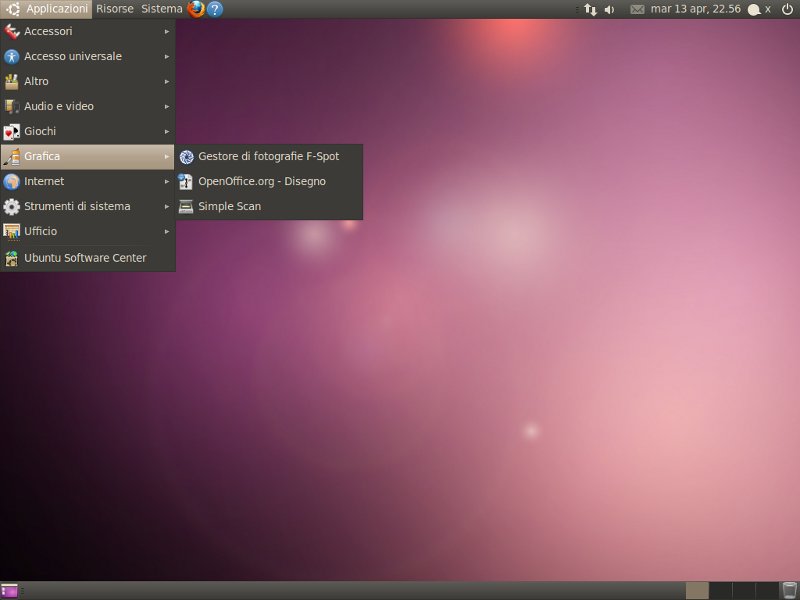Open the Trash icon in bottom panel
The image size is (800, 600).
[x=790, y=590]
